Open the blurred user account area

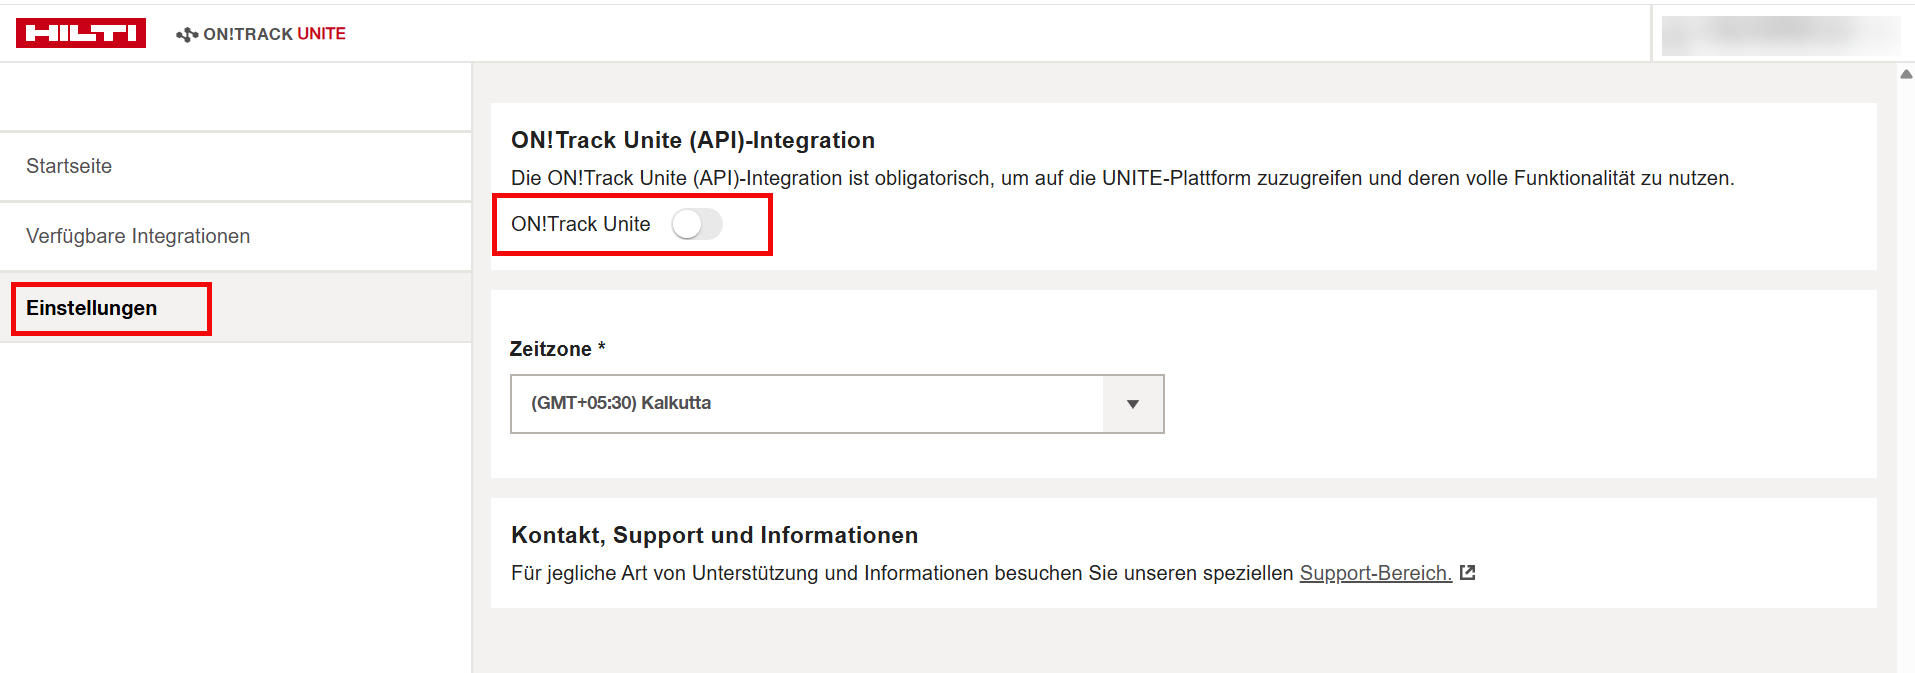(1780, 34)
